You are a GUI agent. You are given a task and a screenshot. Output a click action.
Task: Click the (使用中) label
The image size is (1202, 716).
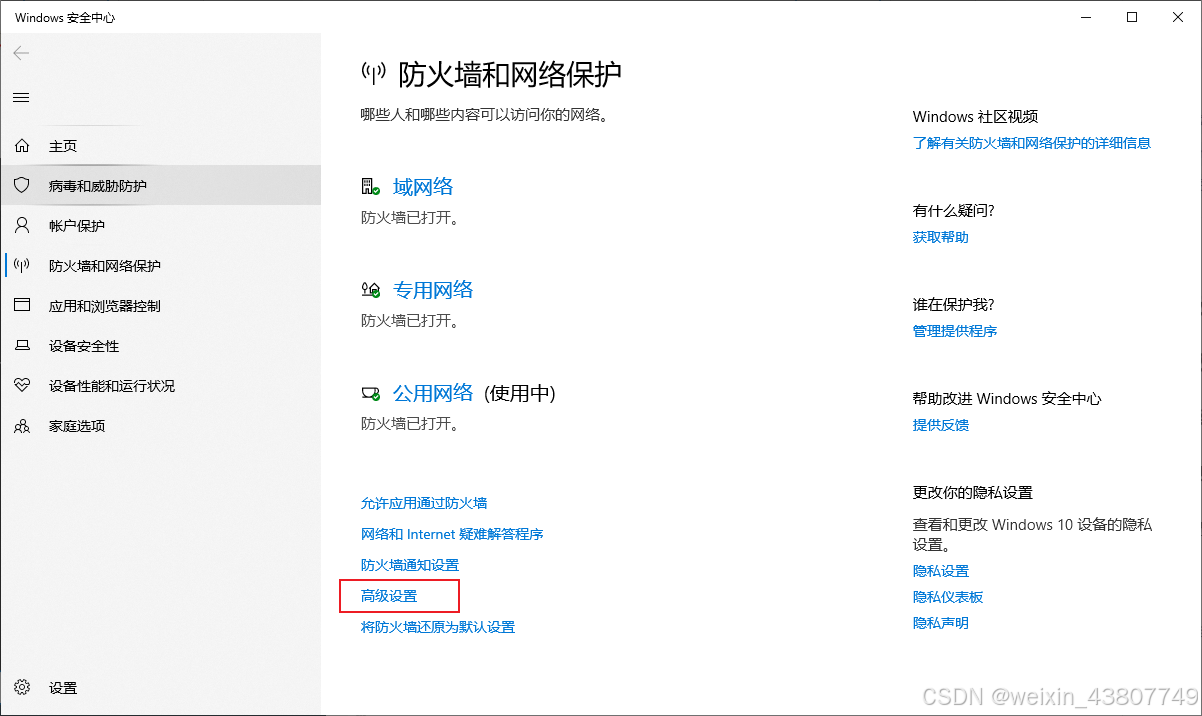[519, 393]
